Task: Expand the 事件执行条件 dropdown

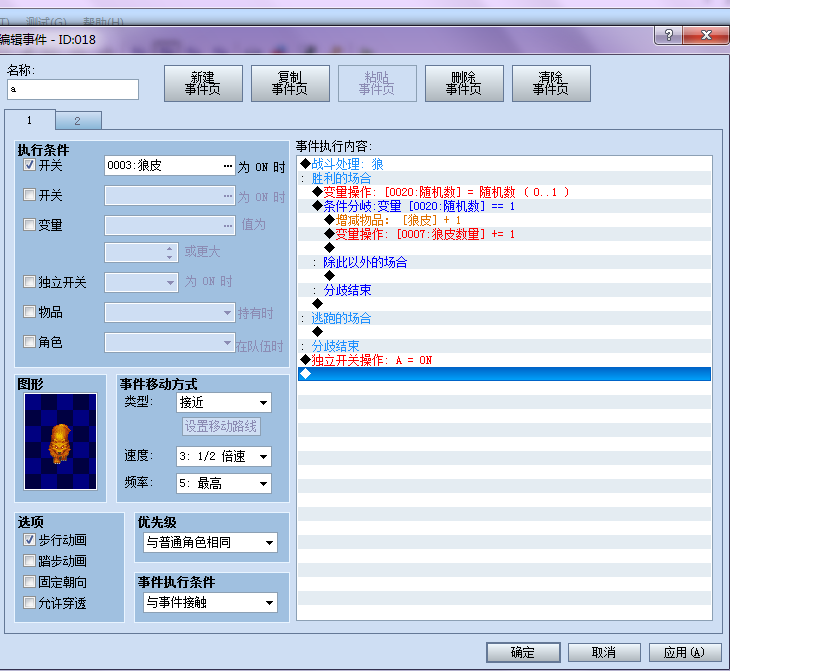Action: 210,603
